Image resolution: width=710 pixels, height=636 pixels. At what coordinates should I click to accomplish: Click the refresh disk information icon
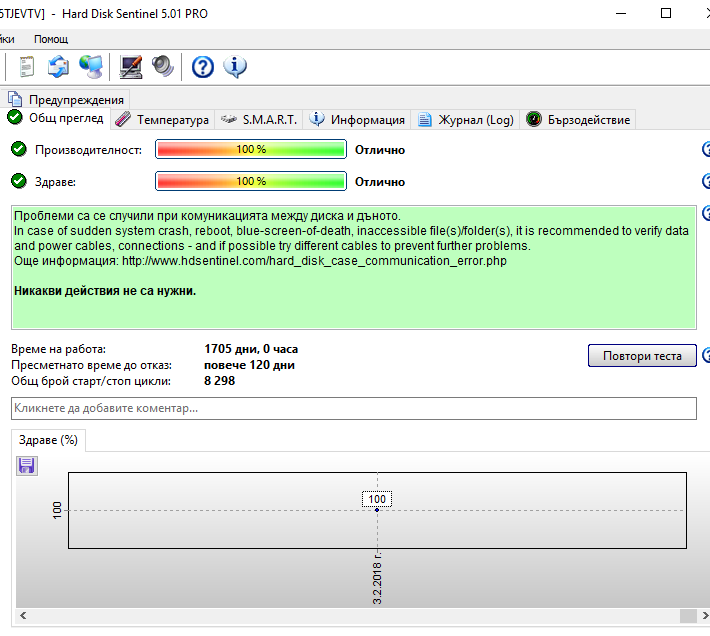58,67
